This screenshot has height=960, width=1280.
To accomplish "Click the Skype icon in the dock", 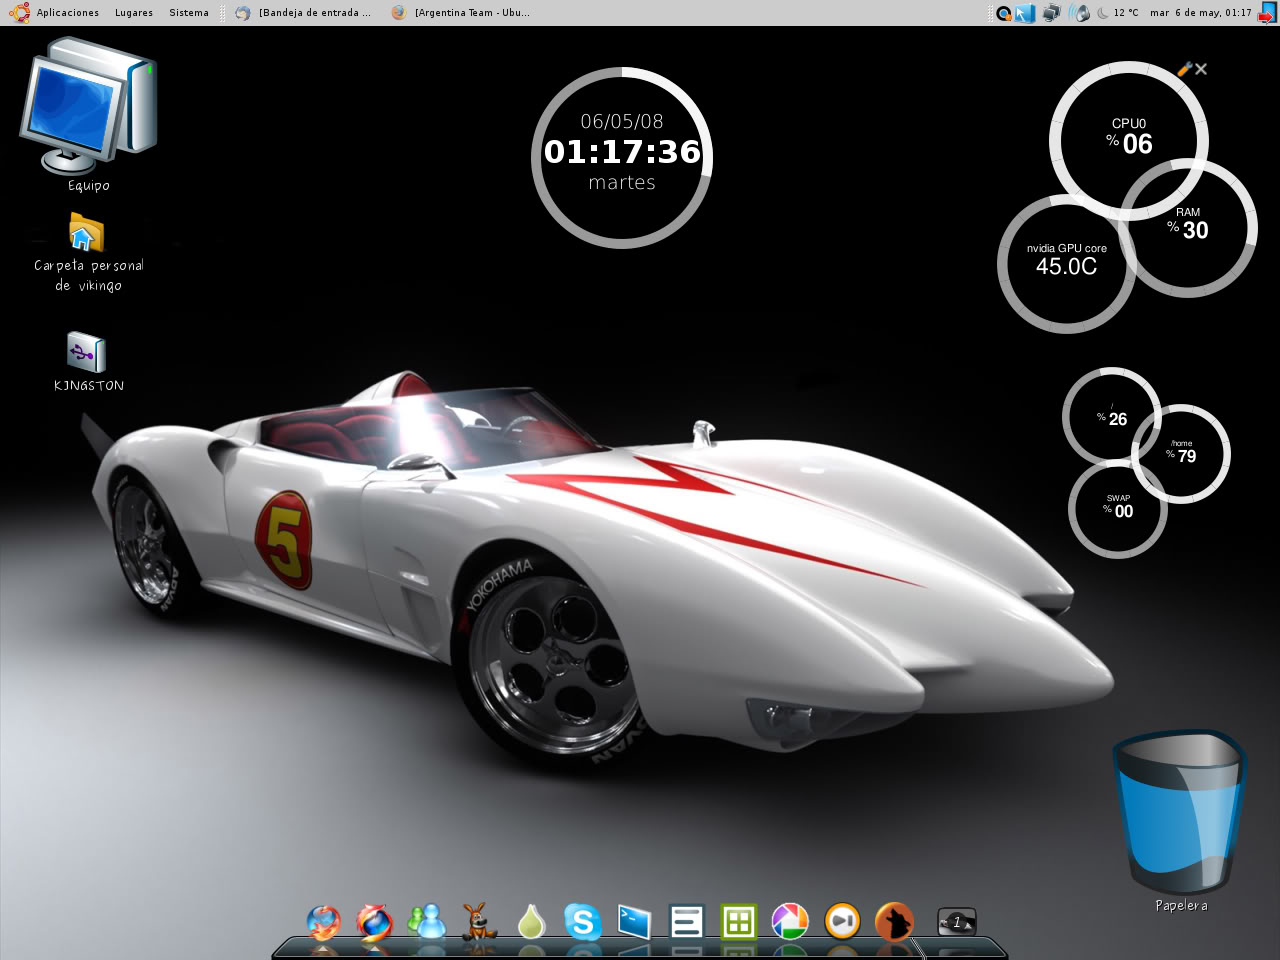I will pos(582,921).
